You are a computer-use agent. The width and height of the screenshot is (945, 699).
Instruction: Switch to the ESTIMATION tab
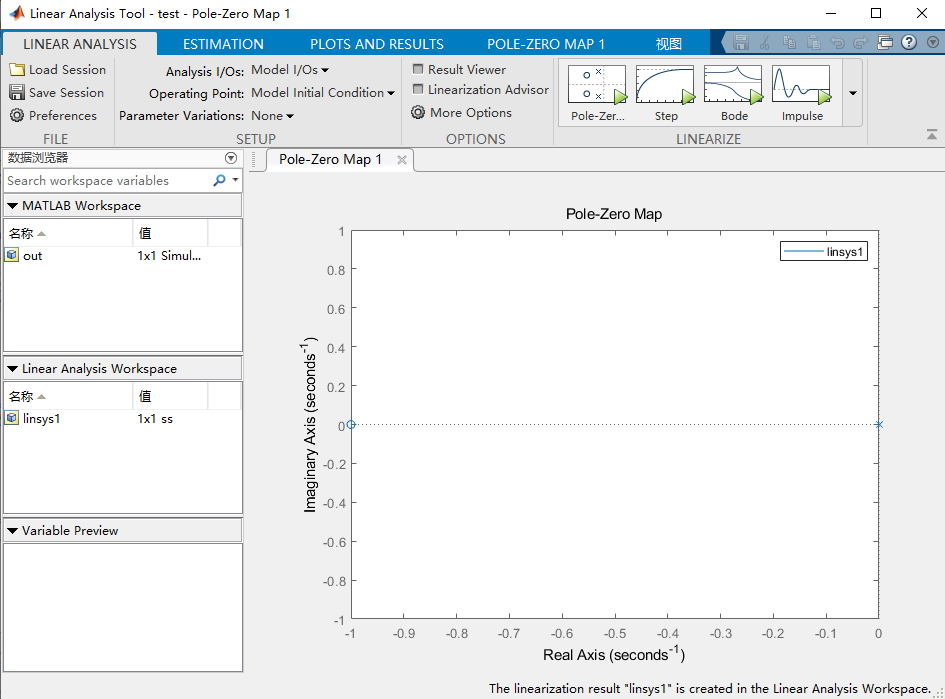[223, 44]
